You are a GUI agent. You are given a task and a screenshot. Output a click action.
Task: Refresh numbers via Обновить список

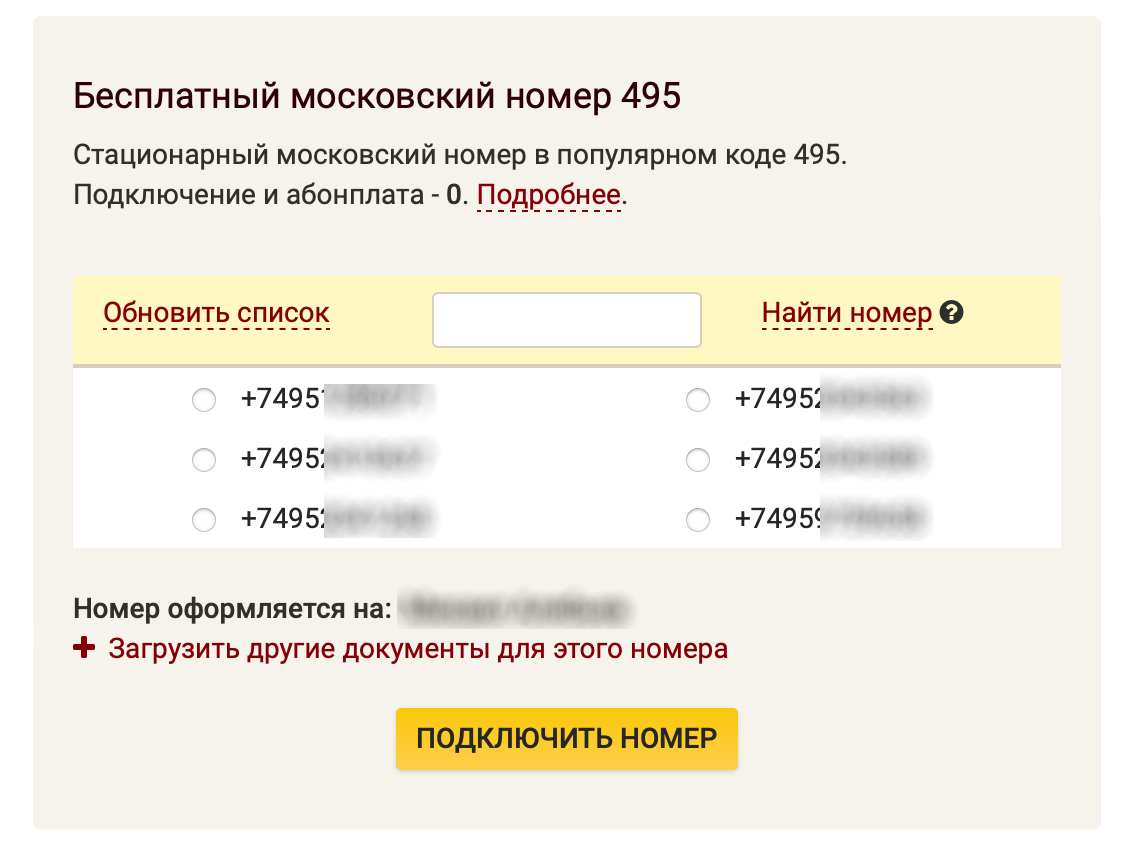click(216, 313)
